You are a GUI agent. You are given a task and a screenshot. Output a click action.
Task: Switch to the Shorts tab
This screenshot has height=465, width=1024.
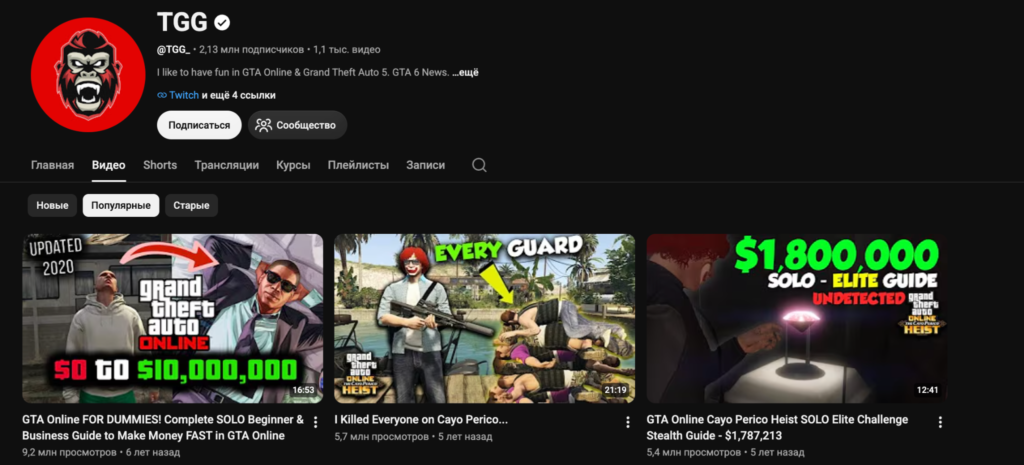tap(160, 165)
